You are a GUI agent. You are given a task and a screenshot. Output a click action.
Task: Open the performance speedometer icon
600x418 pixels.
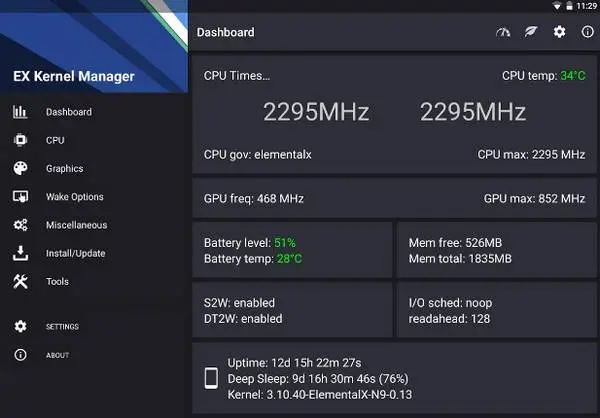tap(503, 32)
